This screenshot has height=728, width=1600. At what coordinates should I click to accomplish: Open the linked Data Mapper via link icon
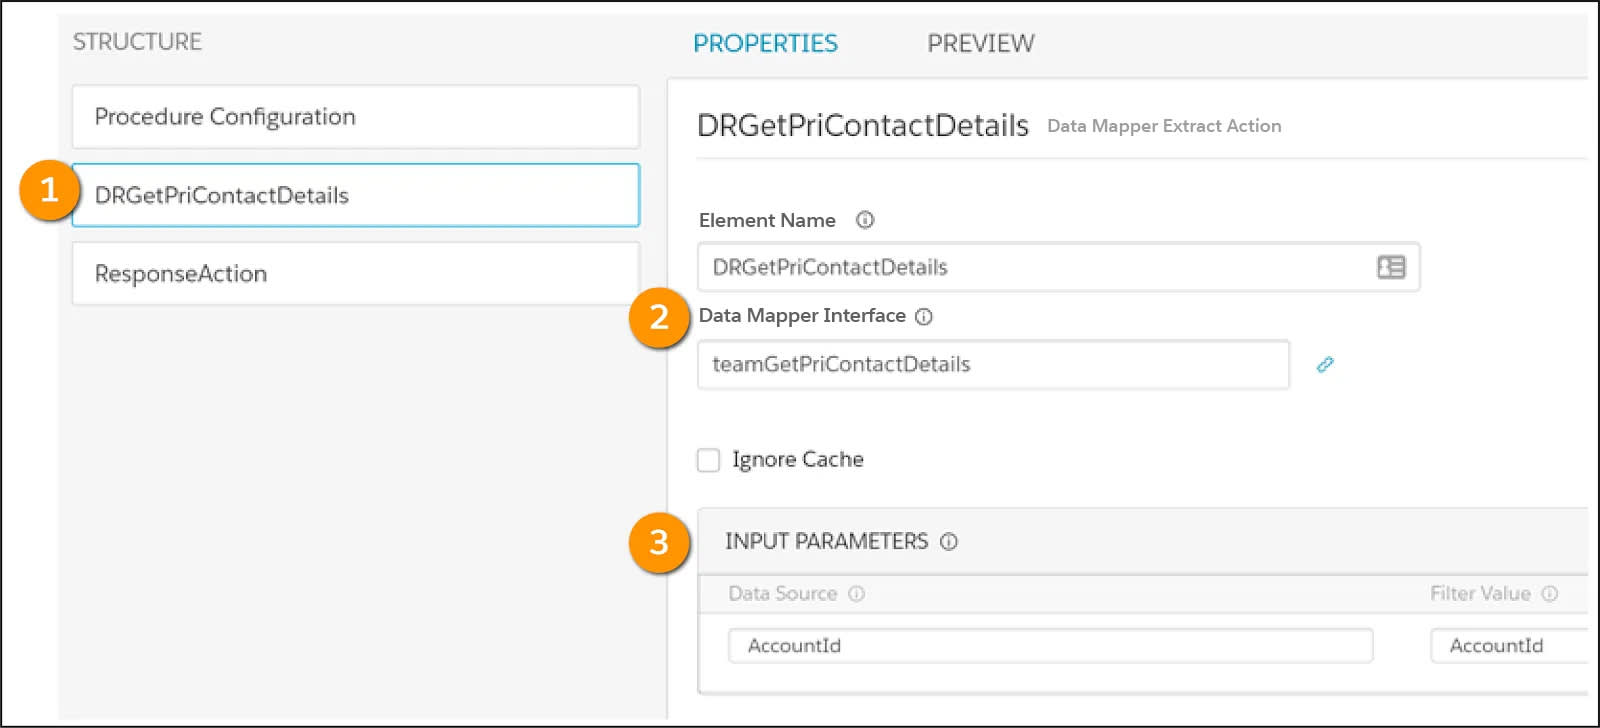1325,364
